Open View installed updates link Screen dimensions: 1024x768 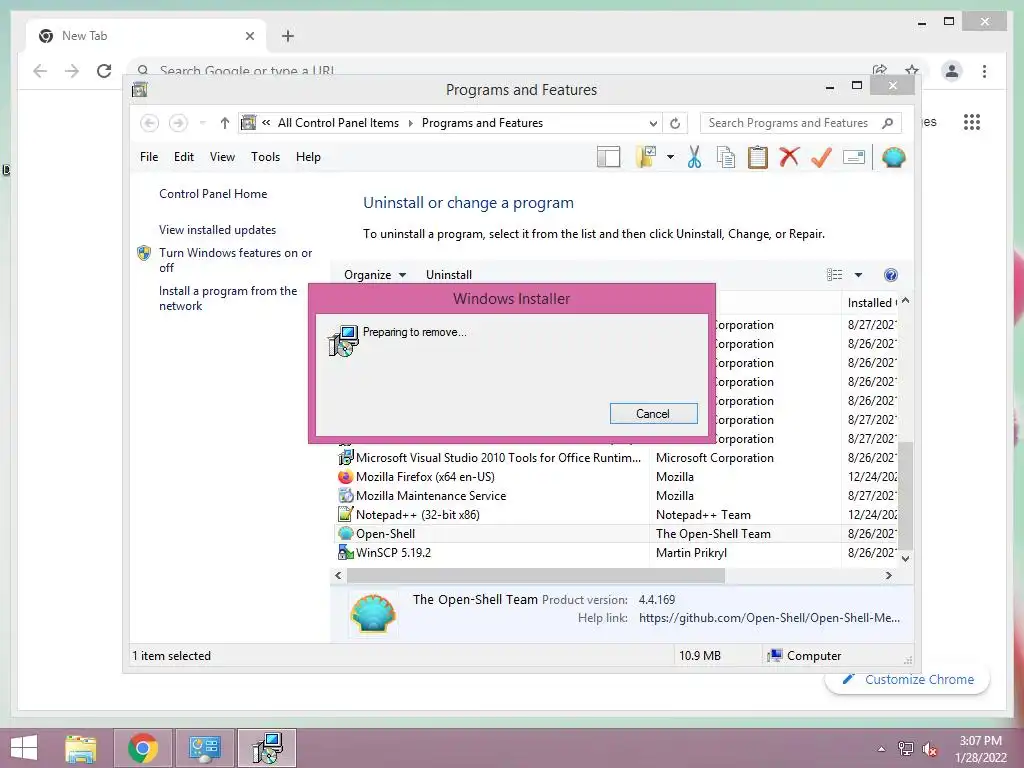[217, 230]
